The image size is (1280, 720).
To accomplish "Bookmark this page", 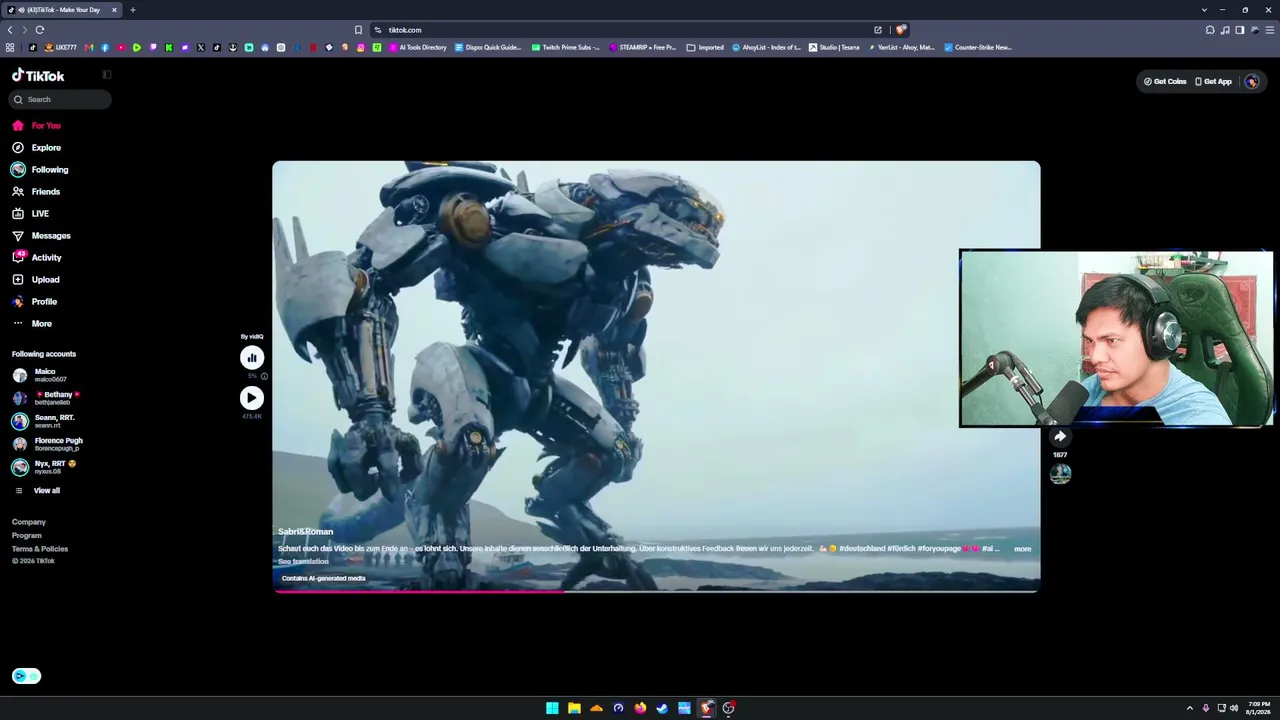I will point(358,30).
